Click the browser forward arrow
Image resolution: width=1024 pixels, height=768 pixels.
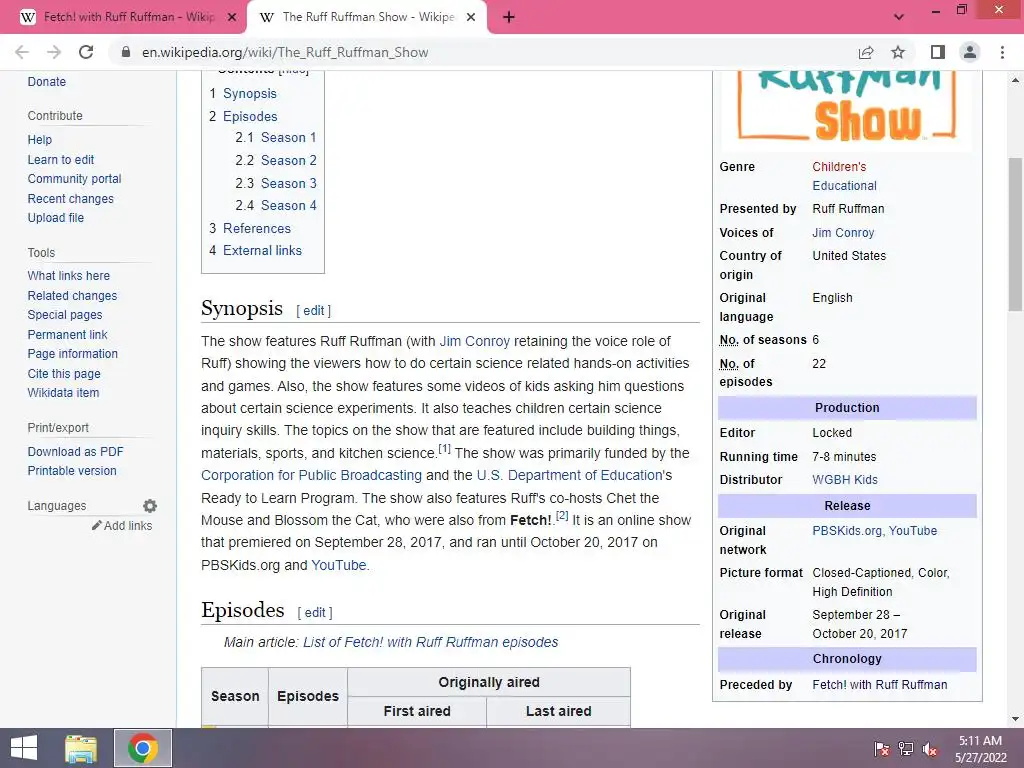coord(54,52)
